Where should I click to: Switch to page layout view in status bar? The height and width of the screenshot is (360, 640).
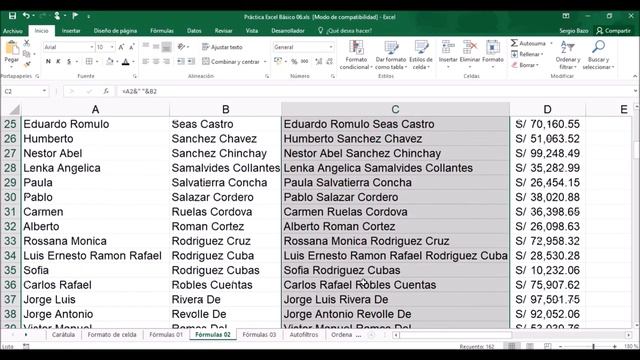(530, 346)
